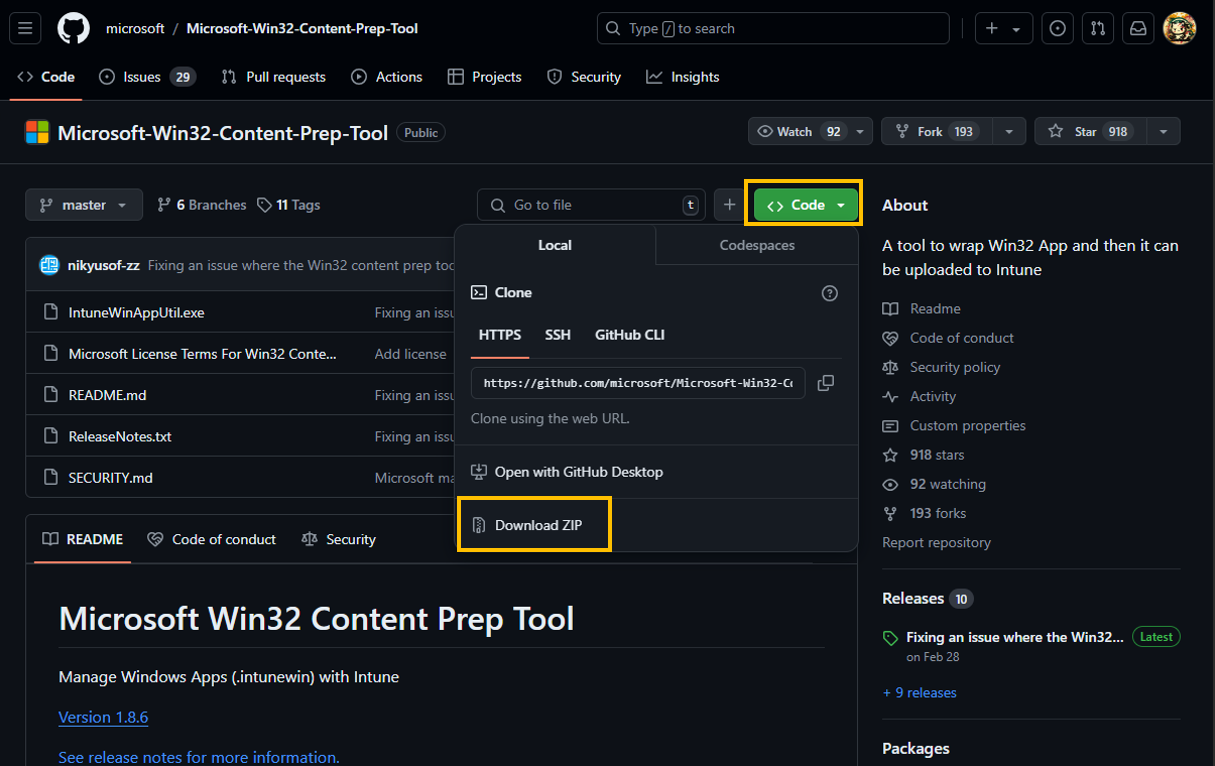The width and height of the screenshot is (1215, 766).
Task: Open IntuneWinAppUtil.exe file
Action: coord(136,313)
